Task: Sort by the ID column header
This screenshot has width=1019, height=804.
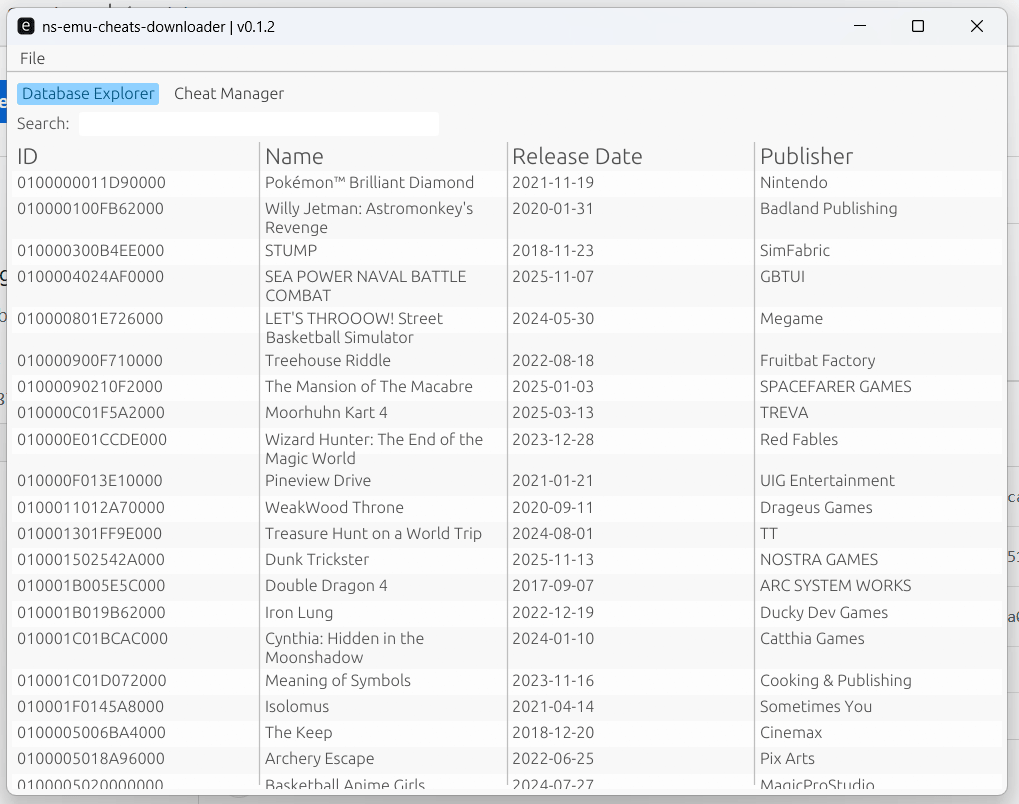Action: click(27, 157)
